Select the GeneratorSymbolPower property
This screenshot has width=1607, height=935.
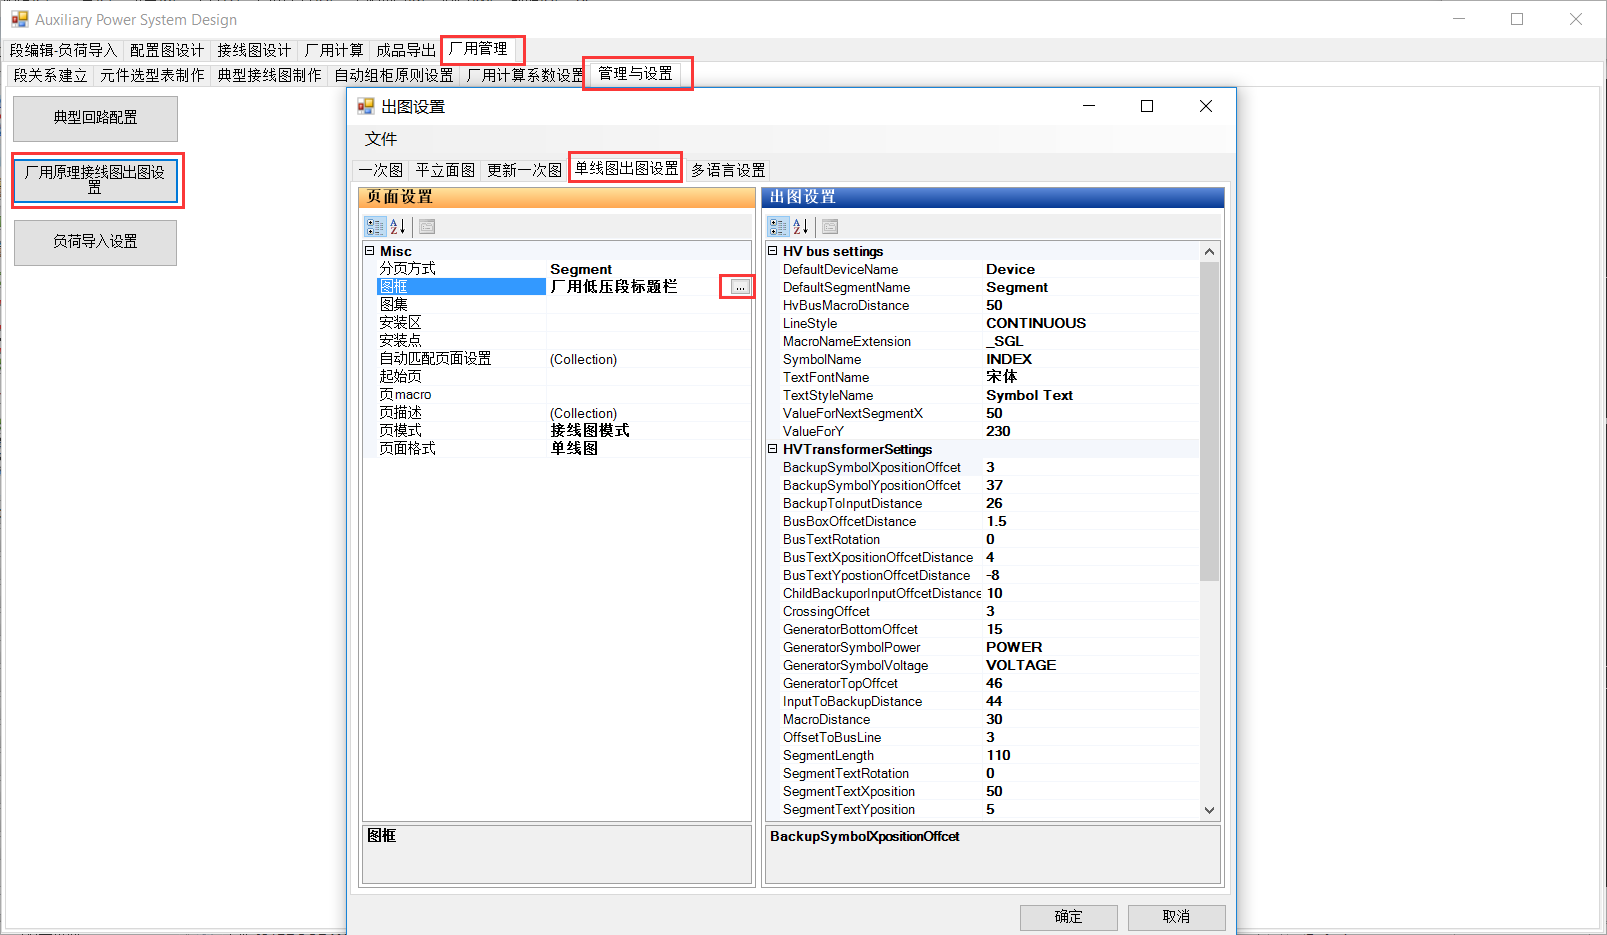click(x=989, y=647)
